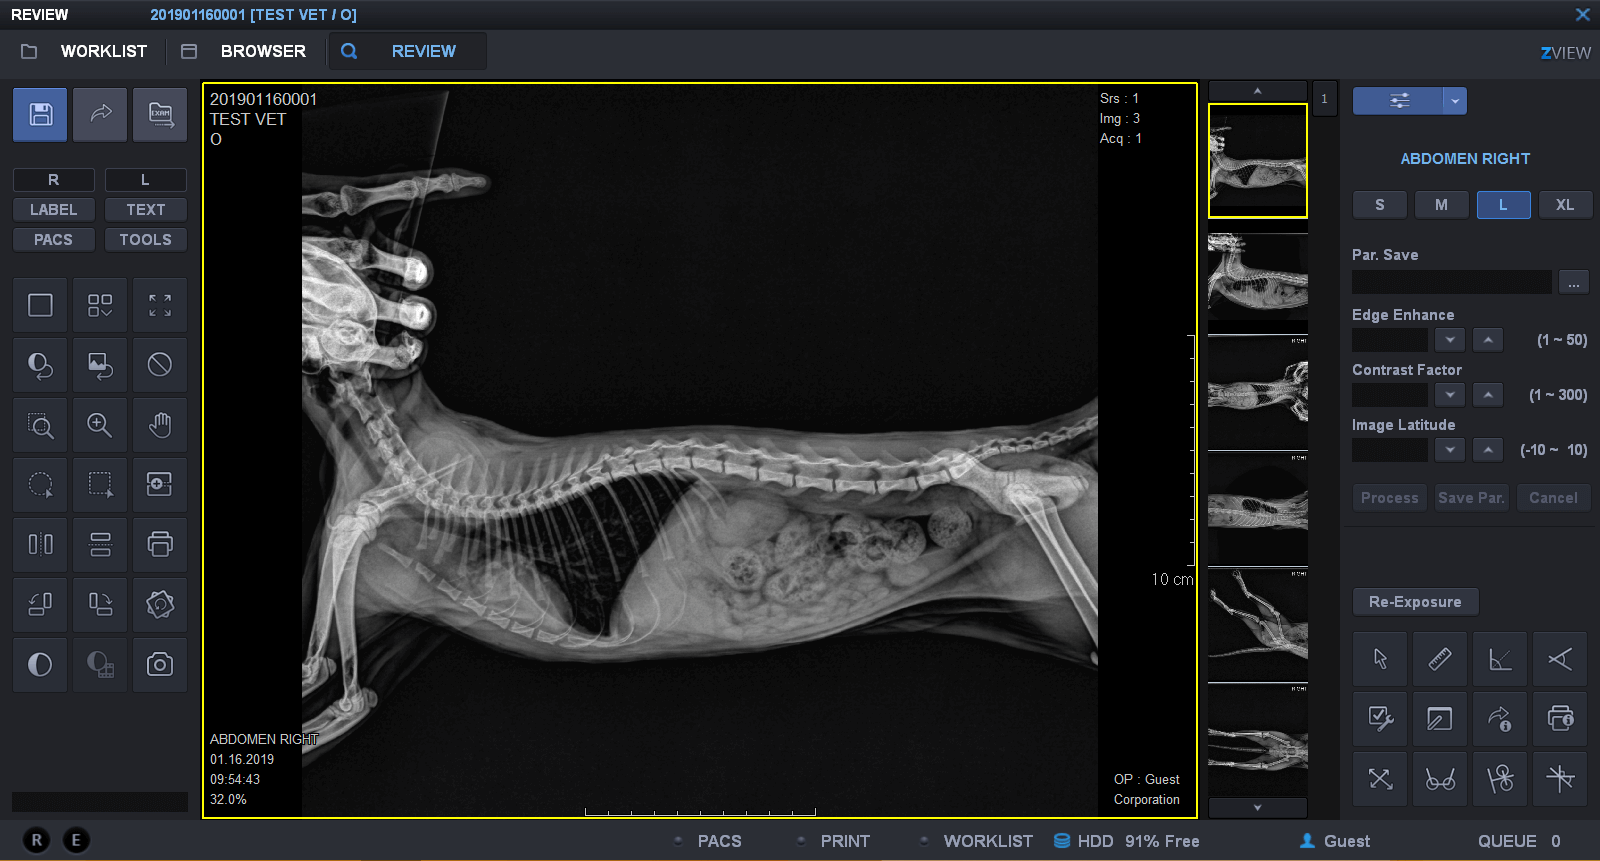Screen dimensions: 1600x861
Task: Click the save floppy disk icon
Action: 40,114
